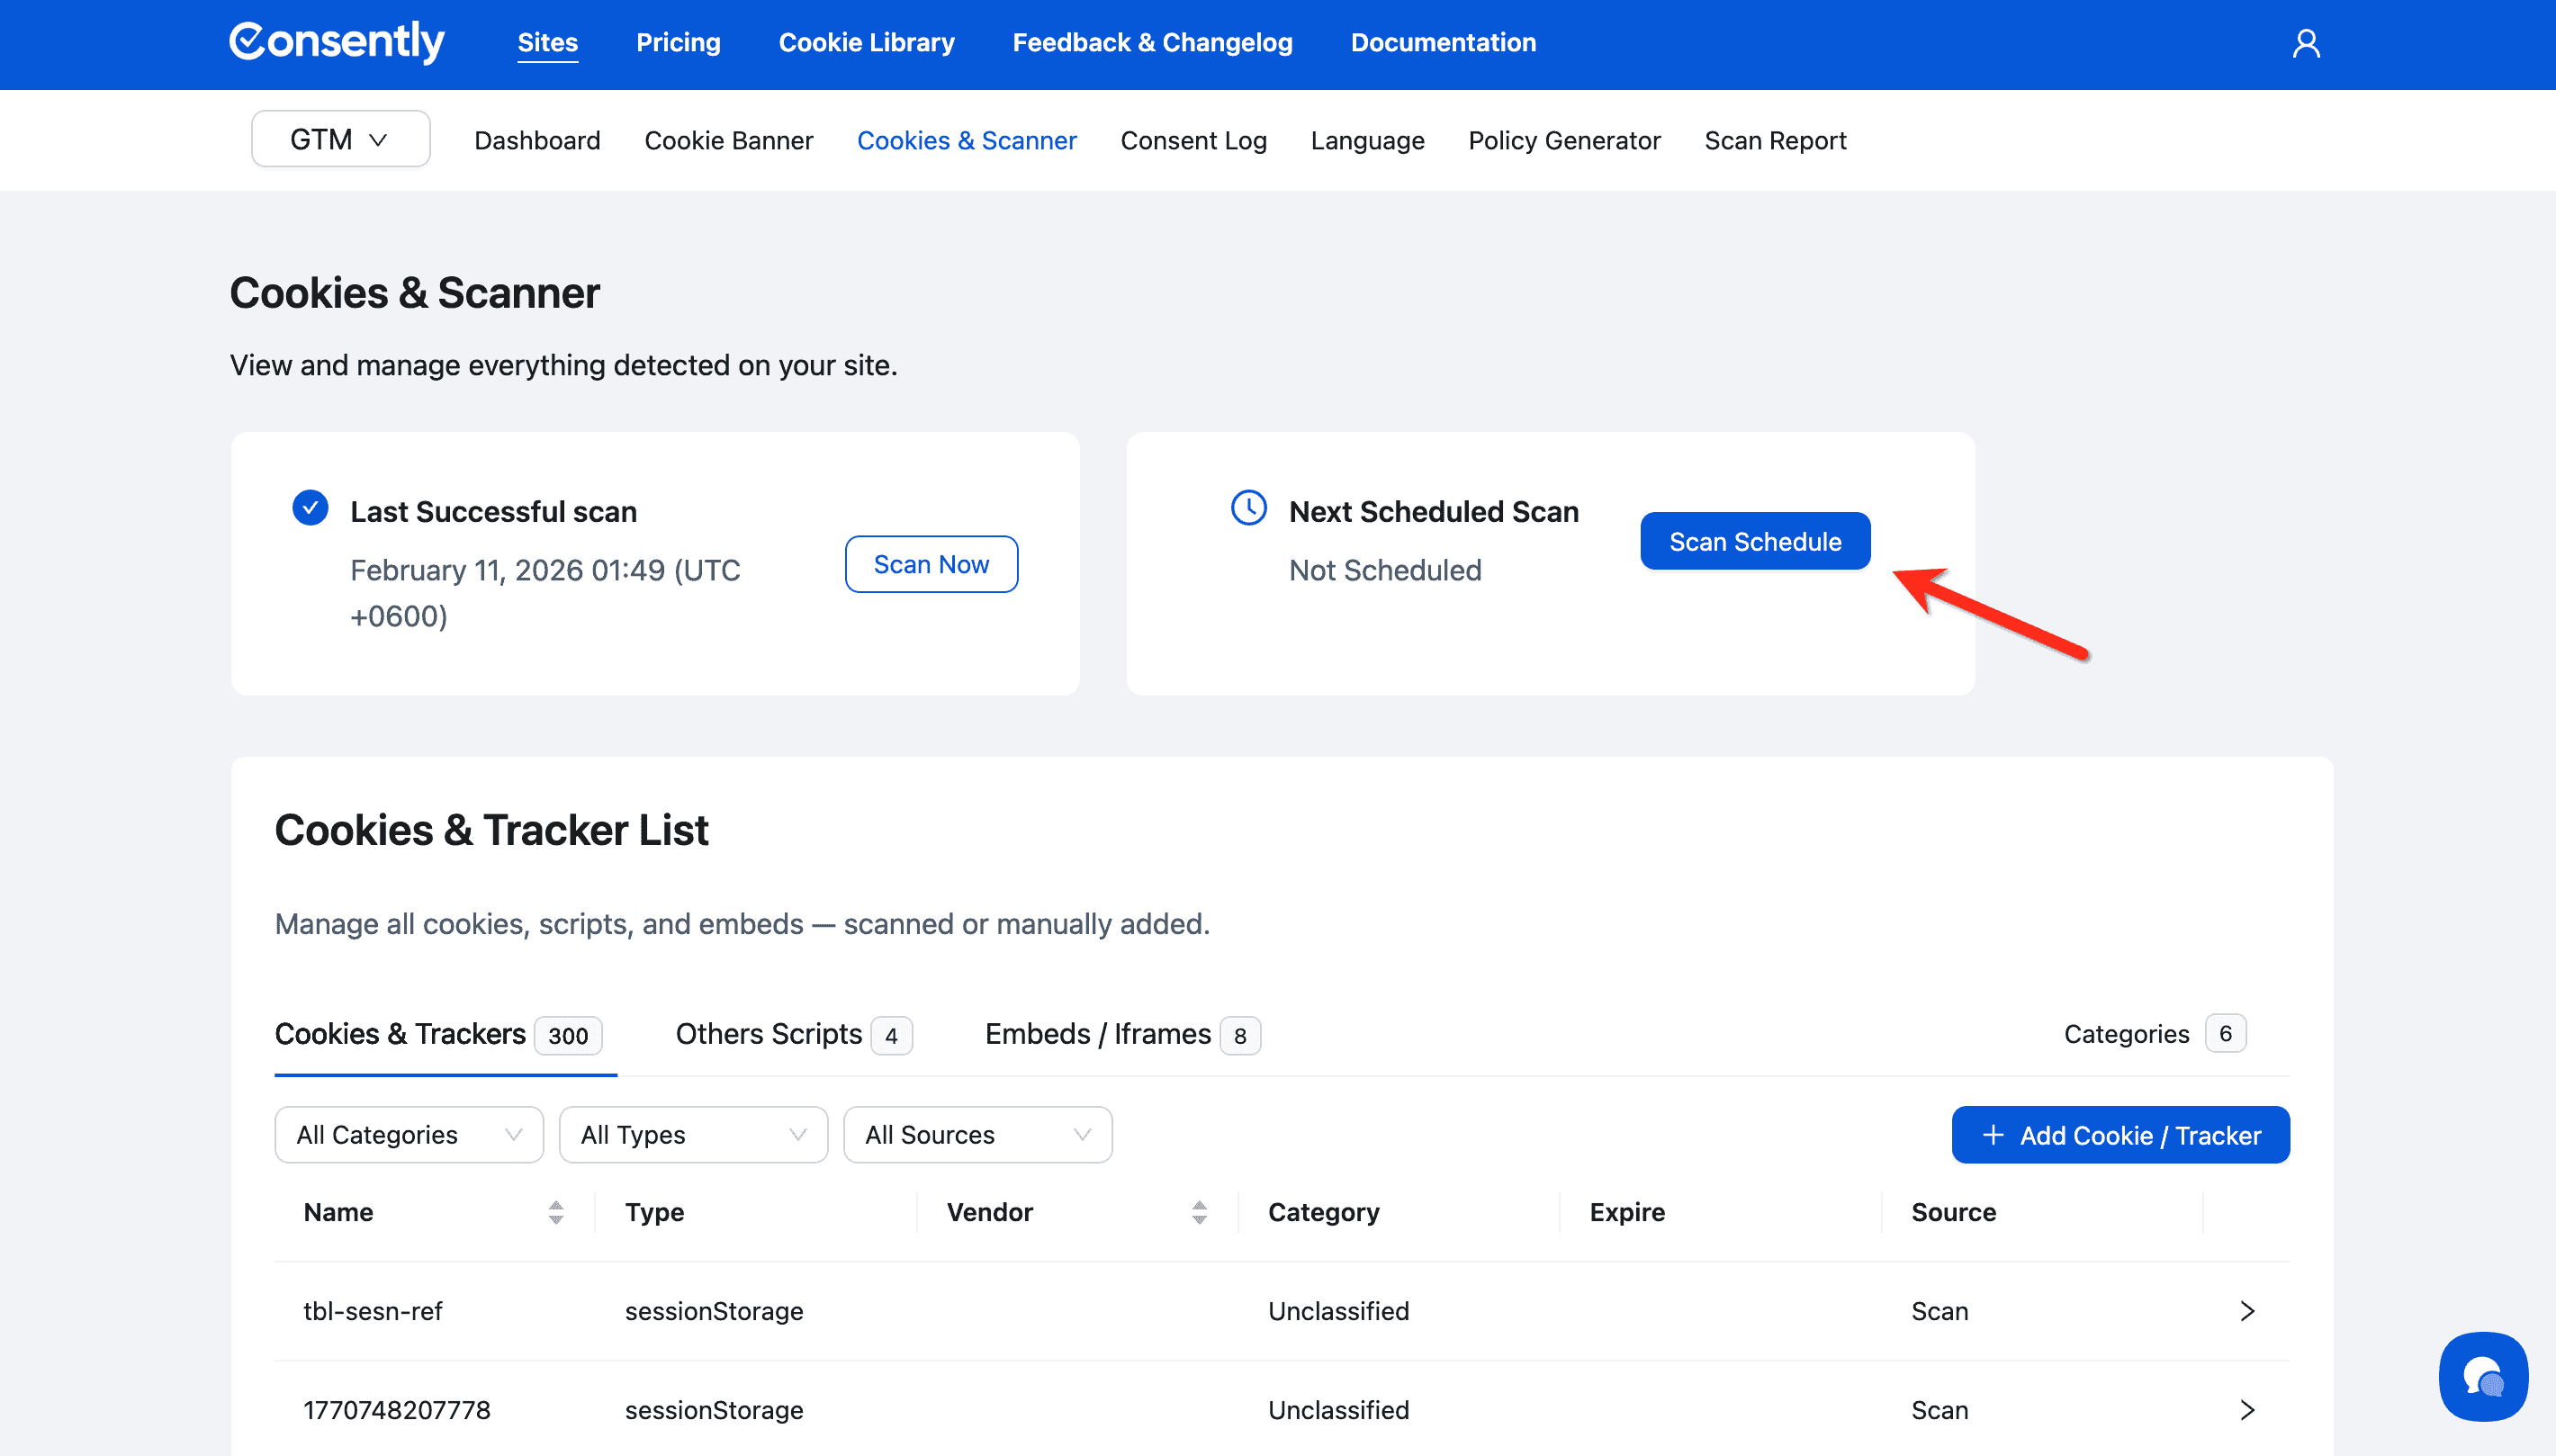Sort table by Vendor column arrows

[1199, 1212]
